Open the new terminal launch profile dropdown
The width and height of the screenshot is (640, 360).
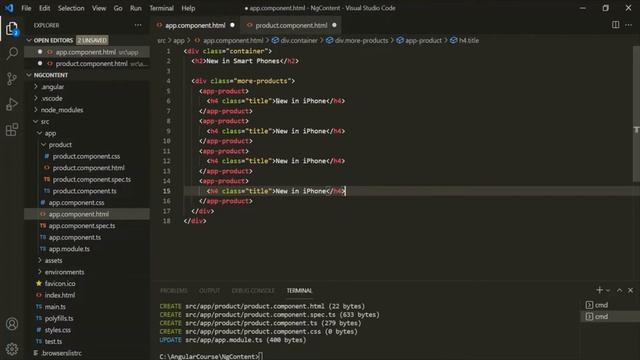tap(608, 291)
